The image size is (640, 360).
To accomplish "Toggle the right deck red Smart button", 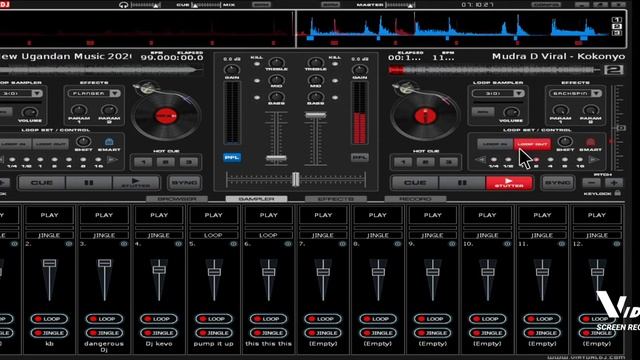I will pyautogui.click(x=590, y=142).
